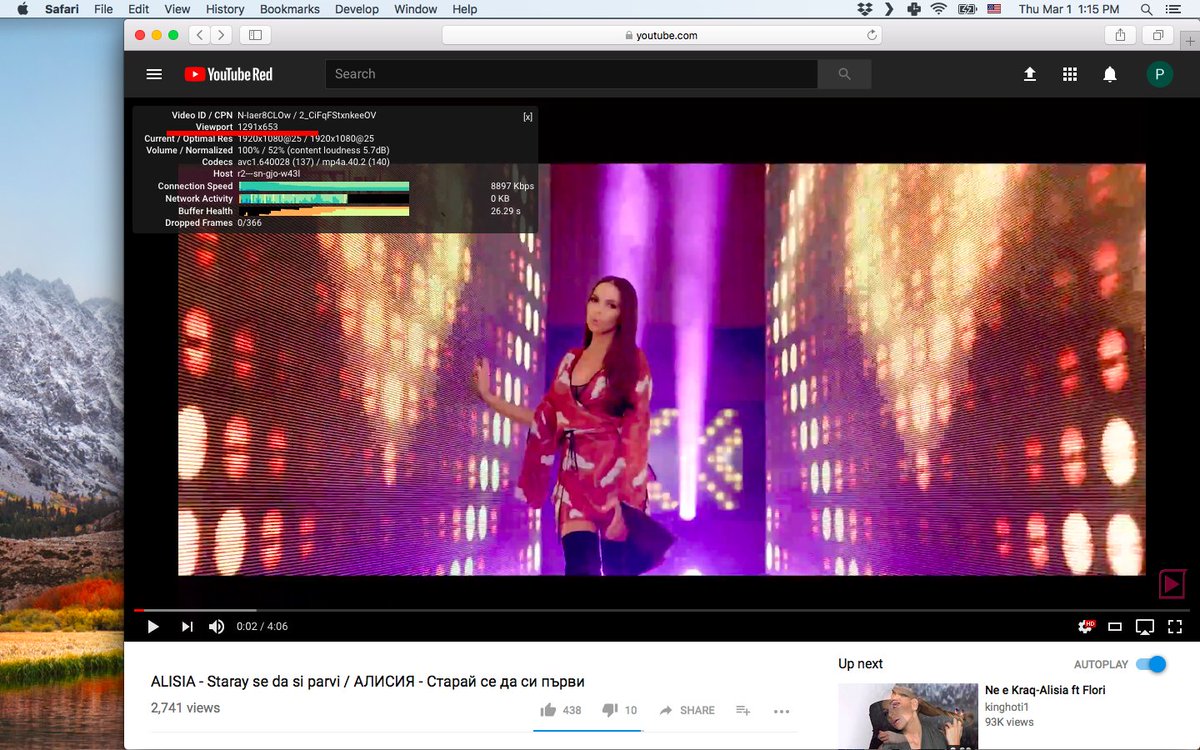Open the Safari menu
1200x750 pixels.
[62, 9]
